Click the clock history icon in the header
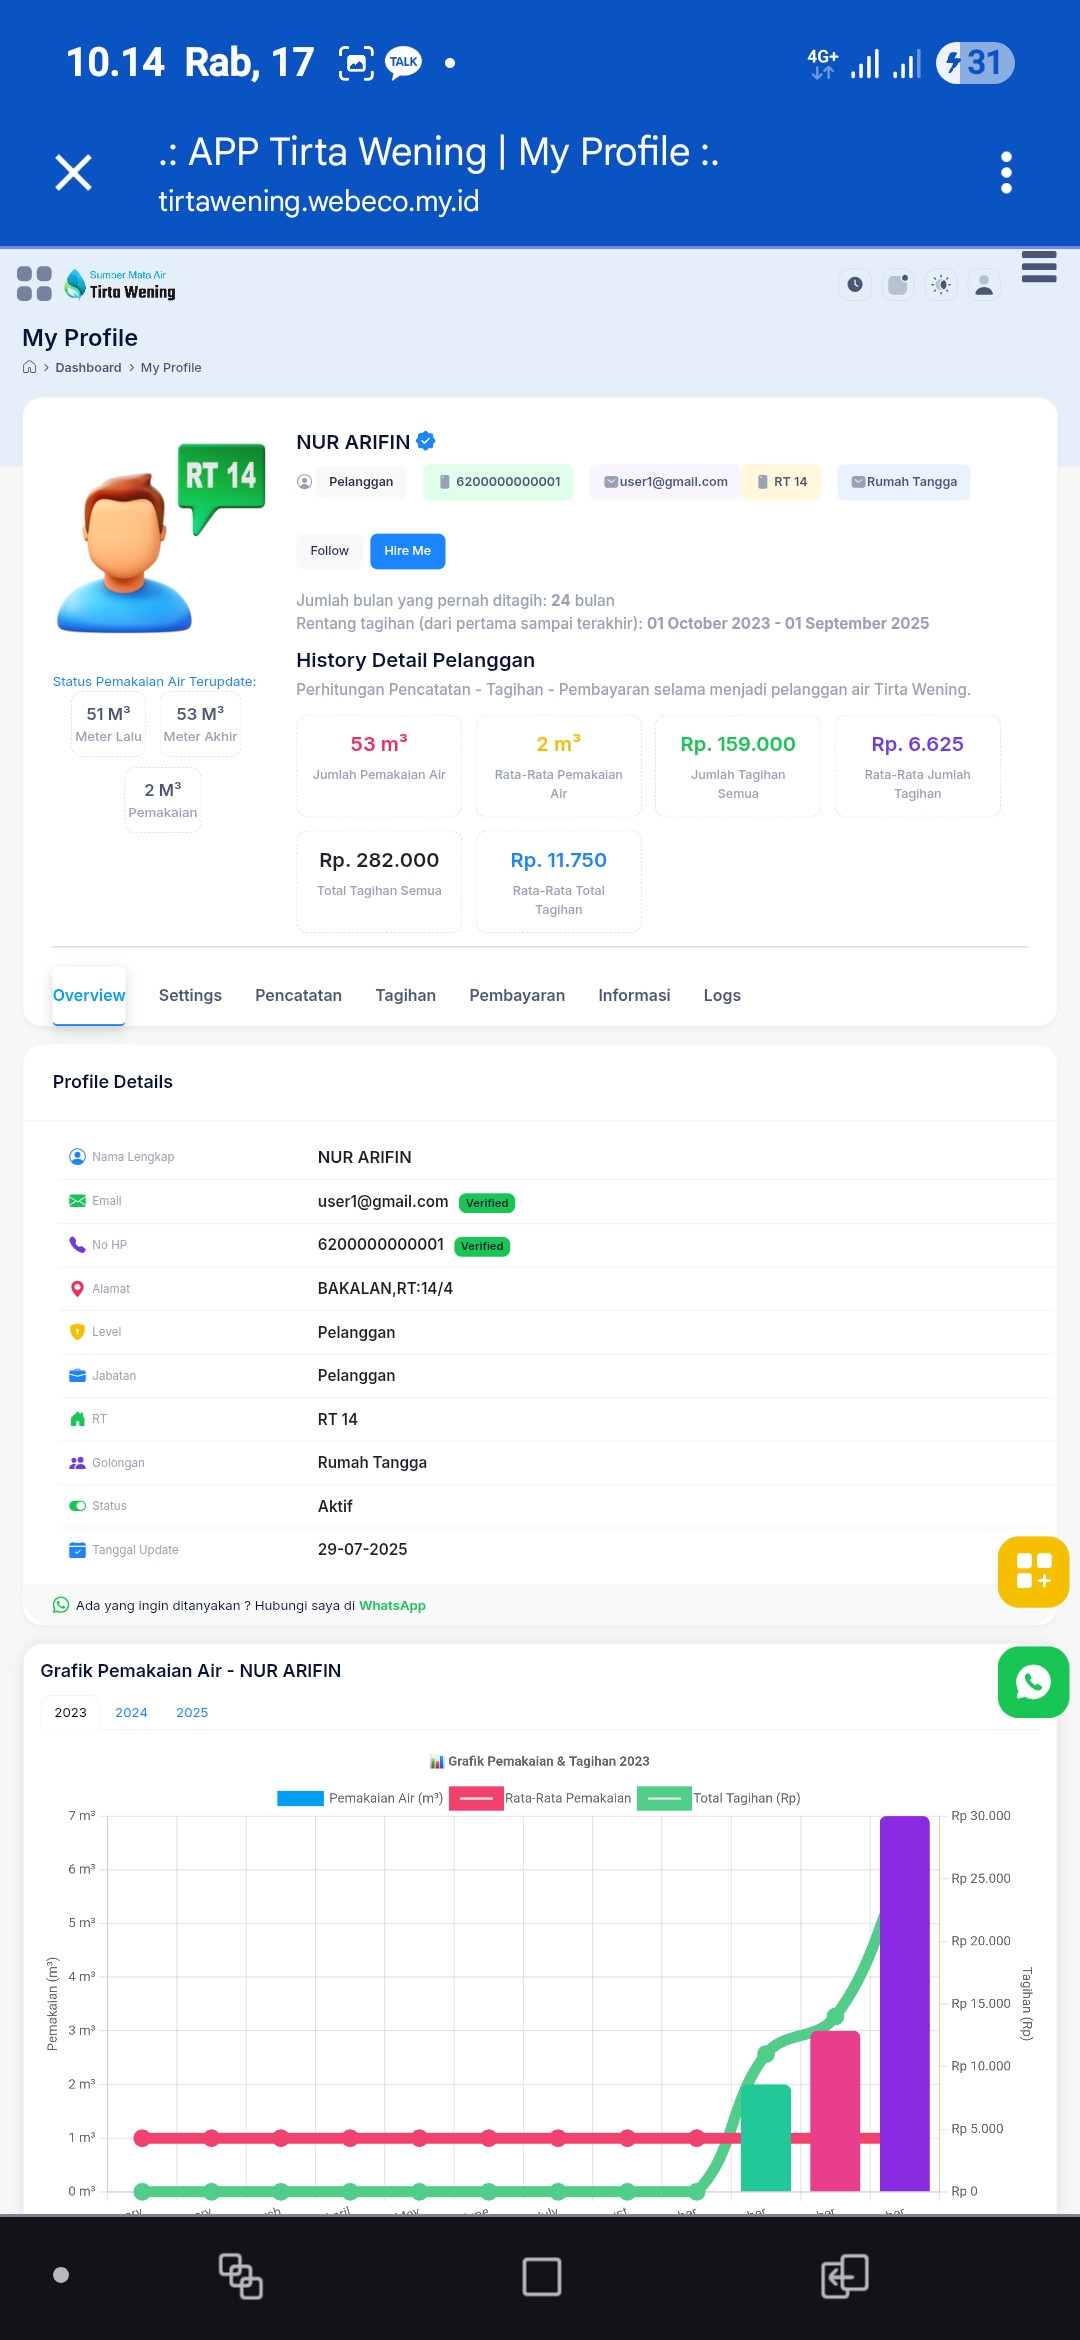The width and height of the screenshot is (1080, 2340). (855, 285)
